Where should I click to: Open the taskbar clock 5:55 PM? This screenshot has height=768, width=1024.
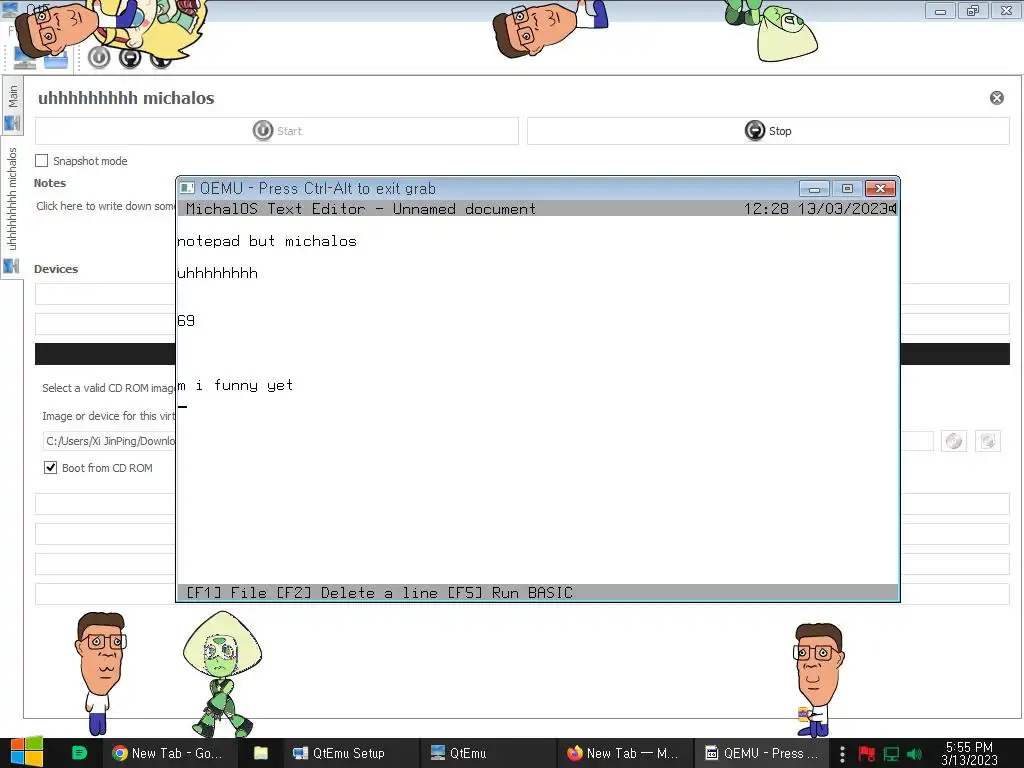[969, 754]
